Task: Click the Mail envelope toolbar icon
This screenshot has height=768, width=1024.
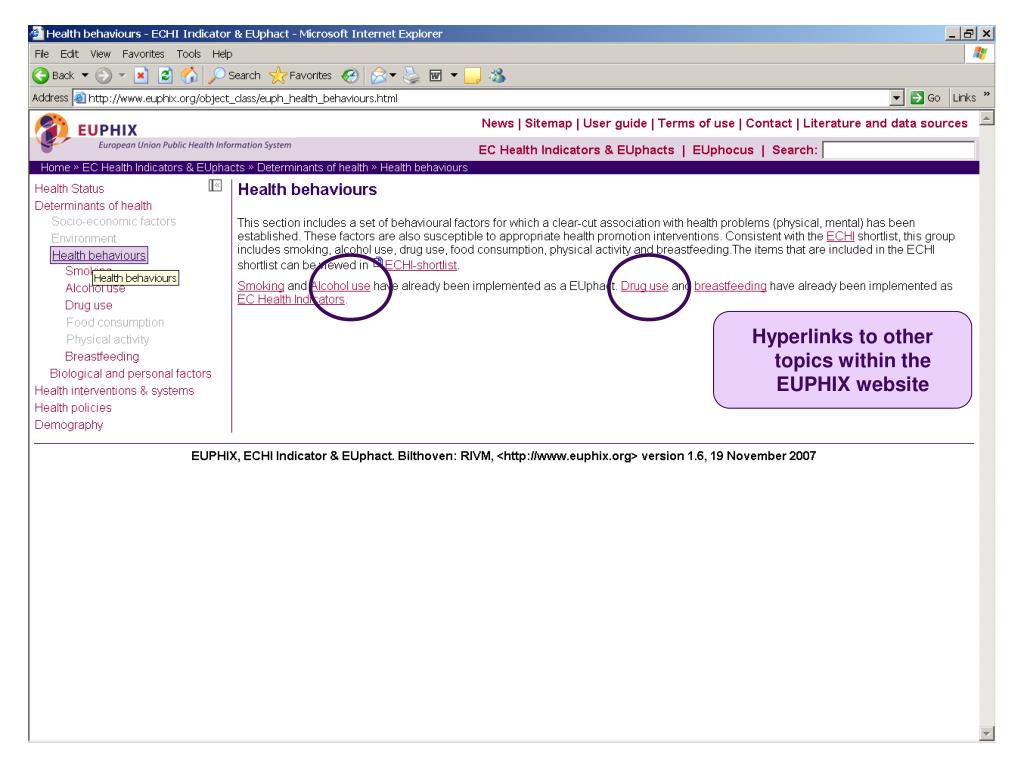Action: point(379,76)
